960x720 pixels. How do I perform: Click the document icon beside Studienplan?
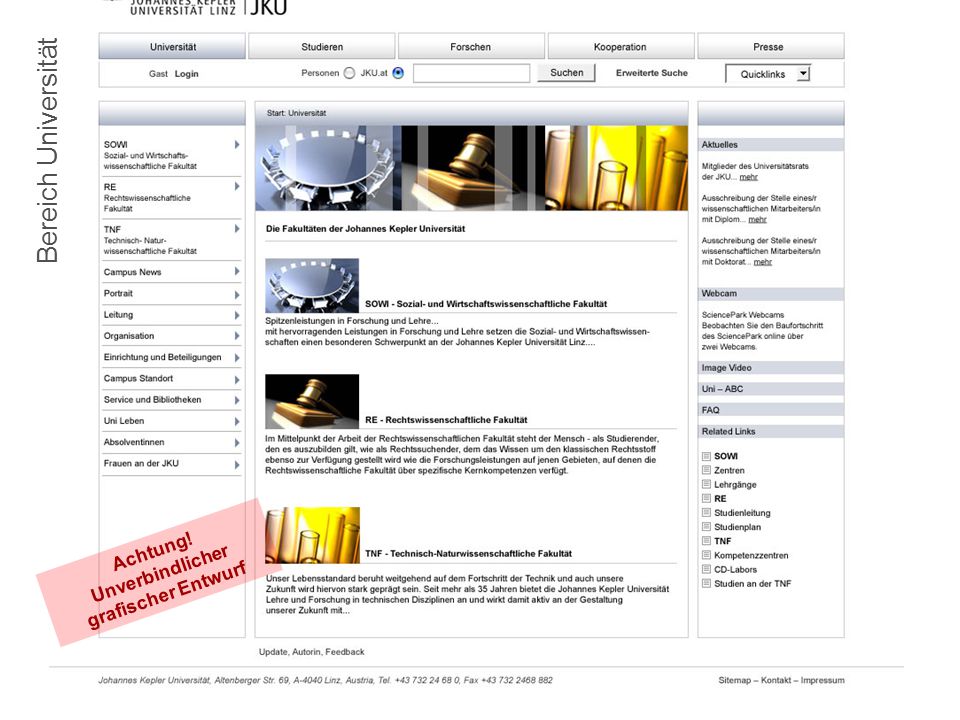706,527
